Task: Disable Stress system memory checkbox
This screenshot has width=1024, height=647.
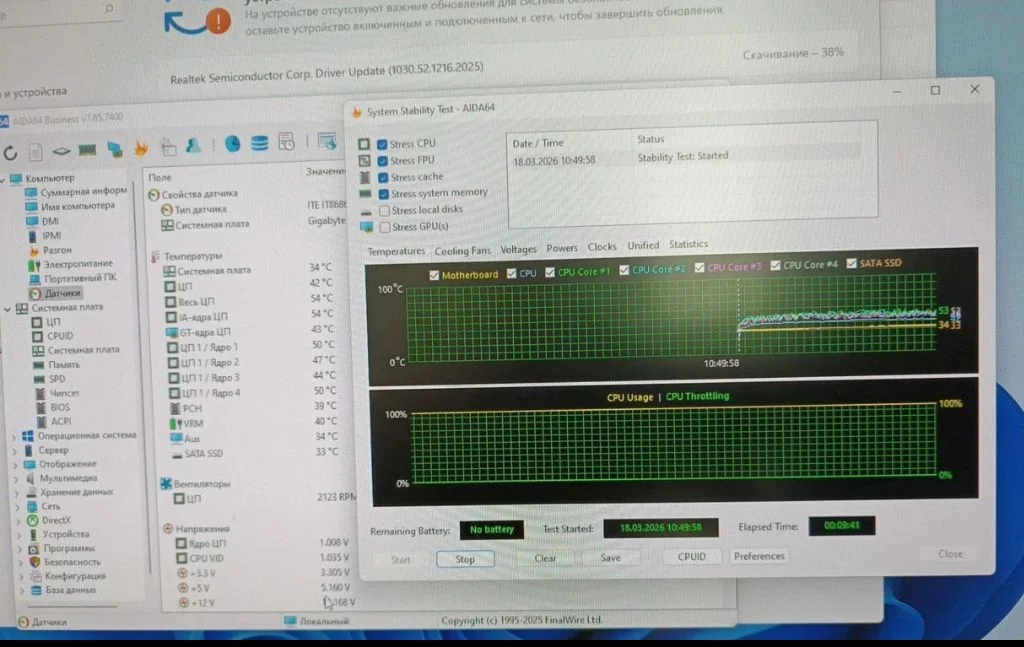Action: click(x=384, y=194)
